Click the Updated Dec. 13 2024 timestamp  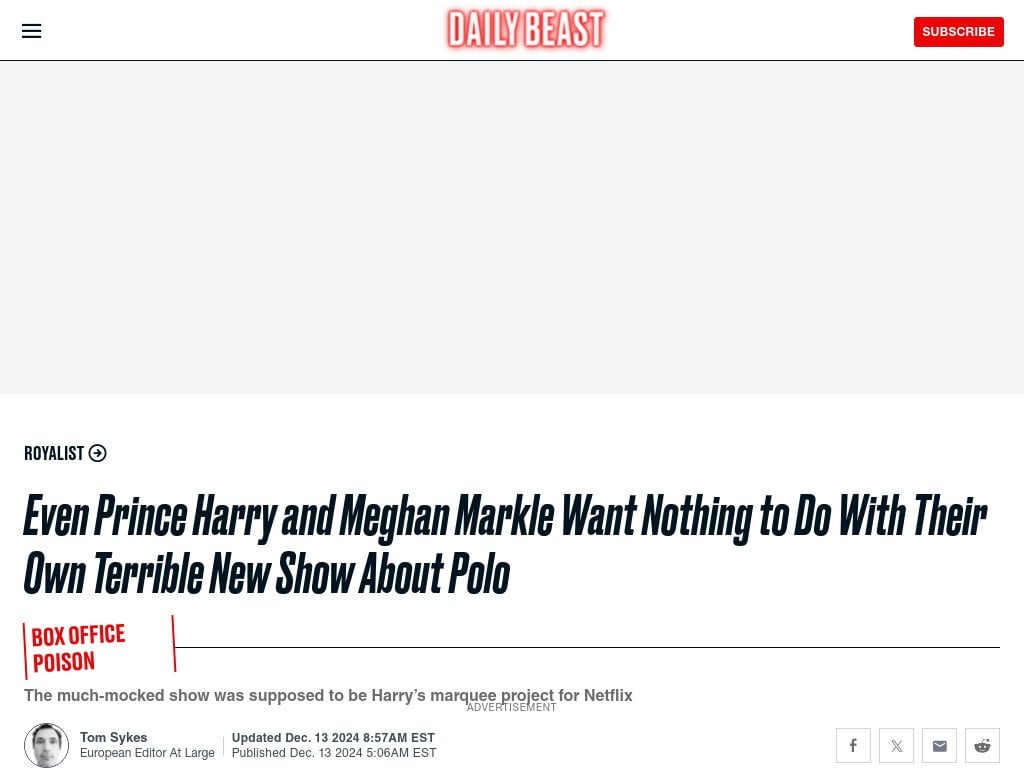tap(333, 737)
